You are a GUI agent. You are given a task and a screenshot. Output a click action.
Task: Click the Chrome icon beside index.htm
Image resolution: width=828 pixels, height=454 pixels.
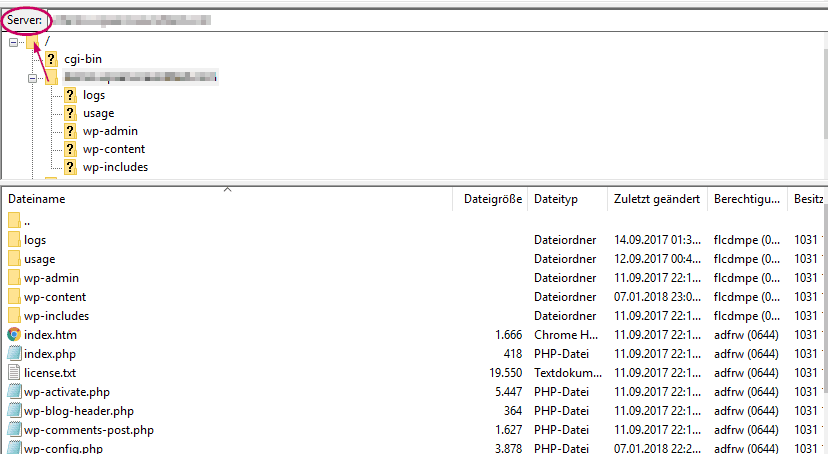[x=14, y=335]
